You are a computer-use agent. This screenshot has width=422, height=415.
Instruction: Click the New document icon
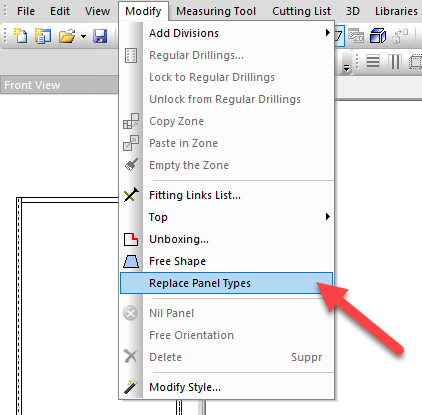click(21, 36)
